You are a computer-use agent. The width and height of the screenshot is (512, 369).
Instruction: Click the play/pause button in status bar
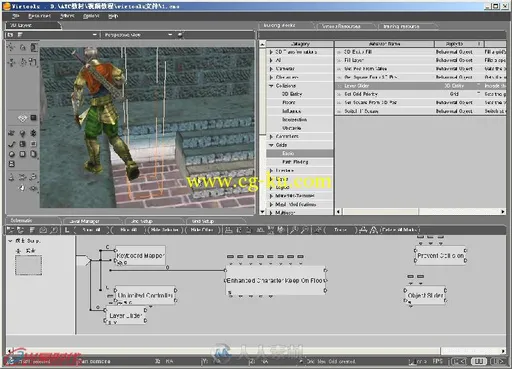(x=479, y=361)
